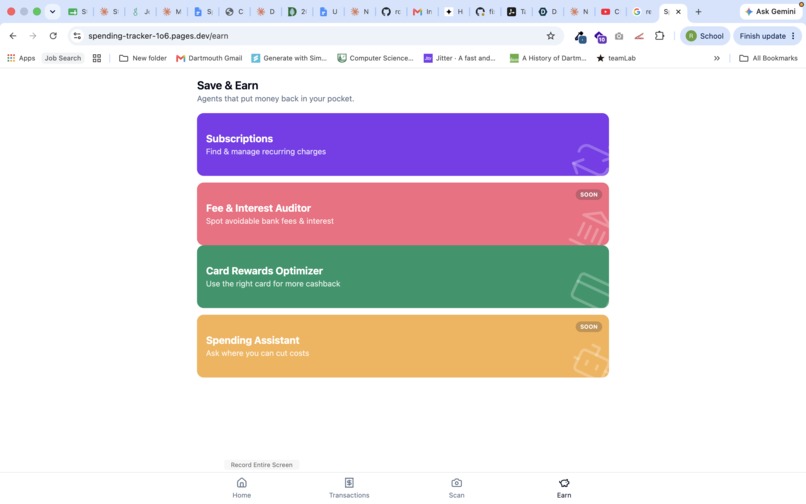Open the purple extension with 10 badge
This screenshot has height=504, width=806.
point(600,37)
